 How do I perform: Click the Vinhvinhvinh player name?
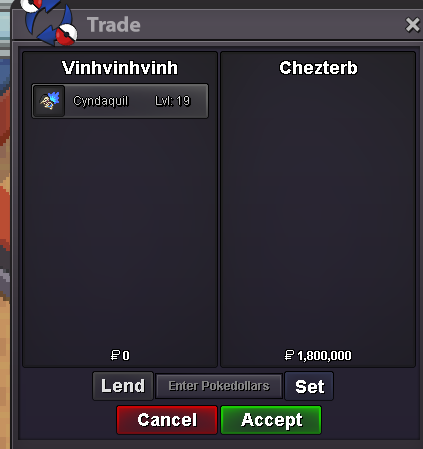(x=120, y=68)
